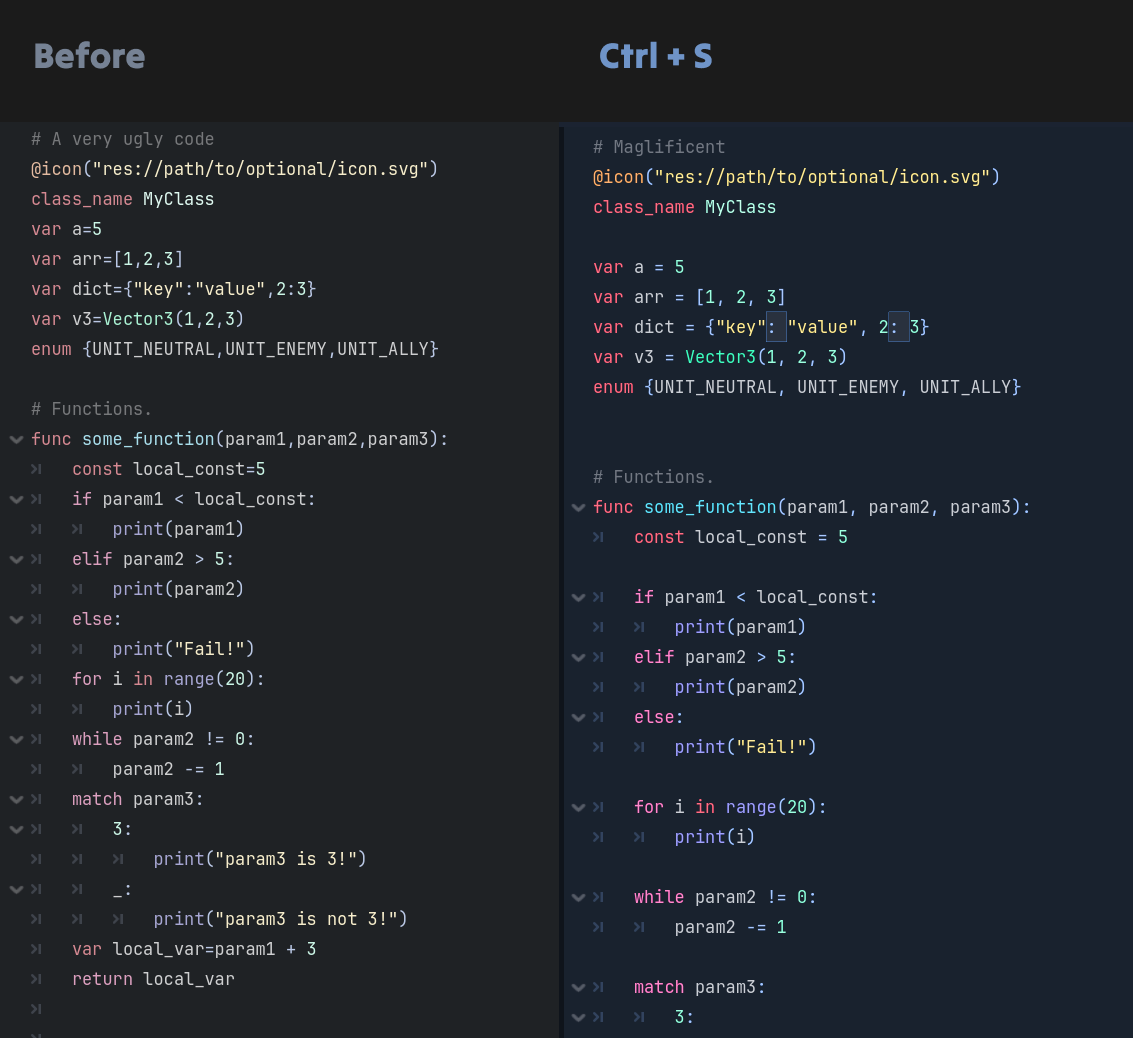The height and width of the screenshot is (1038, 1133).
Task: Collapse the while loop in the Before panel
Action: click(16, 739)
